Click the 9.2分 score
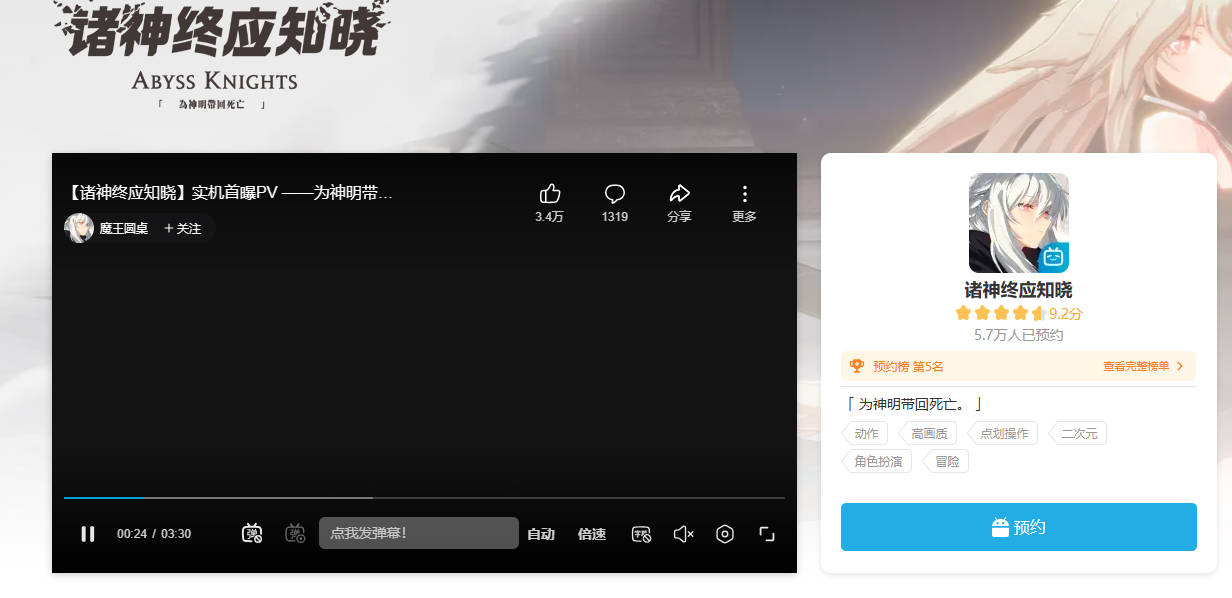Screen dimensions: 1232x598 point(1066,313)
